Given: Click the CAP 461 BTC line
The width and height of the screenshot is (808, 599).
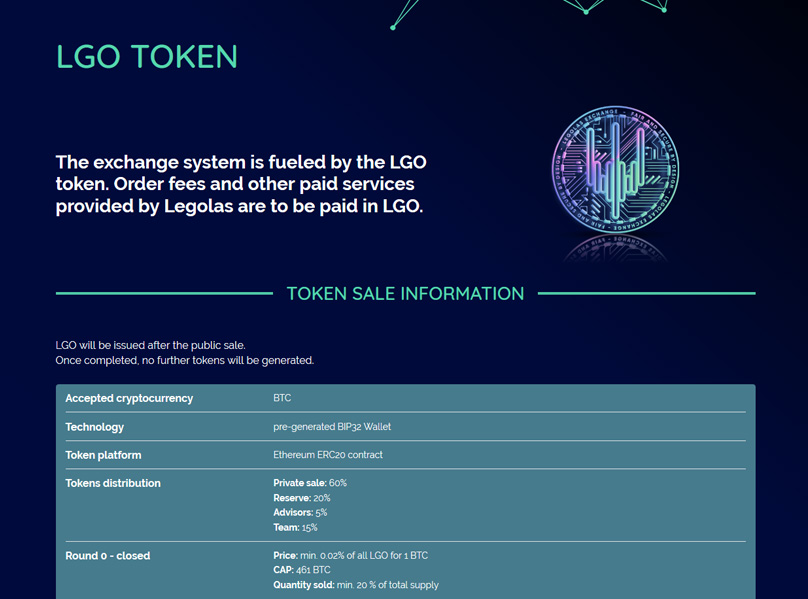Looking at the screenshot, I should click(302, 570).
